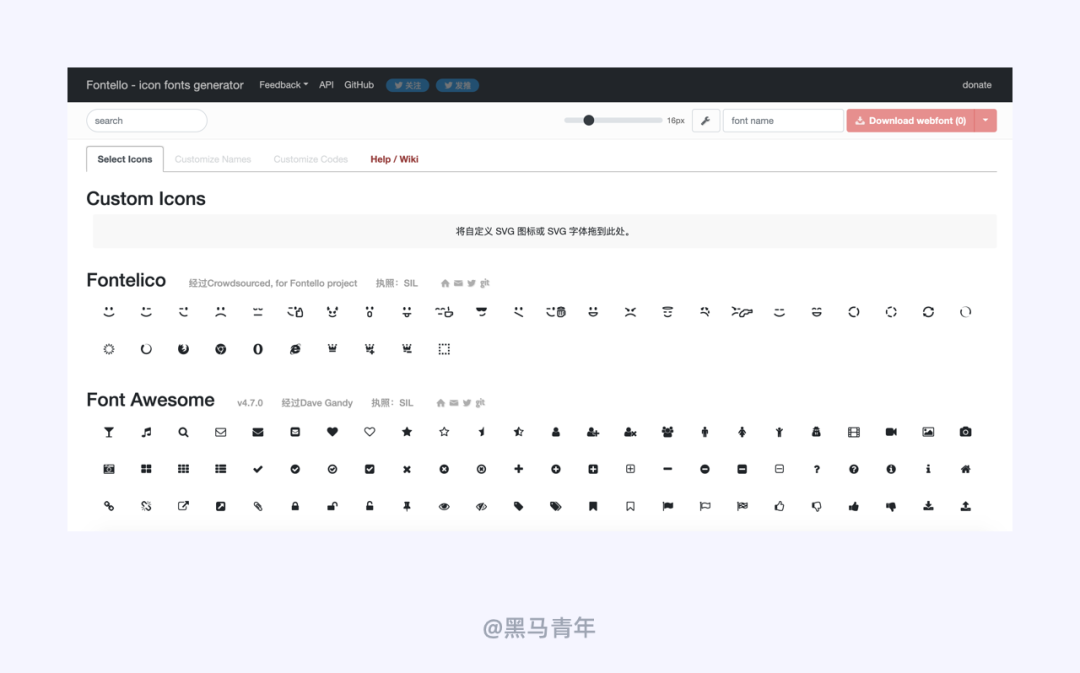Click the first Twitter follow button

(407, 85)
